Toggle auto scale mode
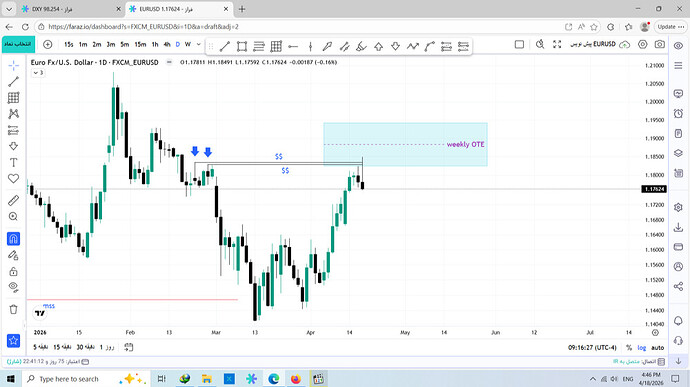 point(657,348)
